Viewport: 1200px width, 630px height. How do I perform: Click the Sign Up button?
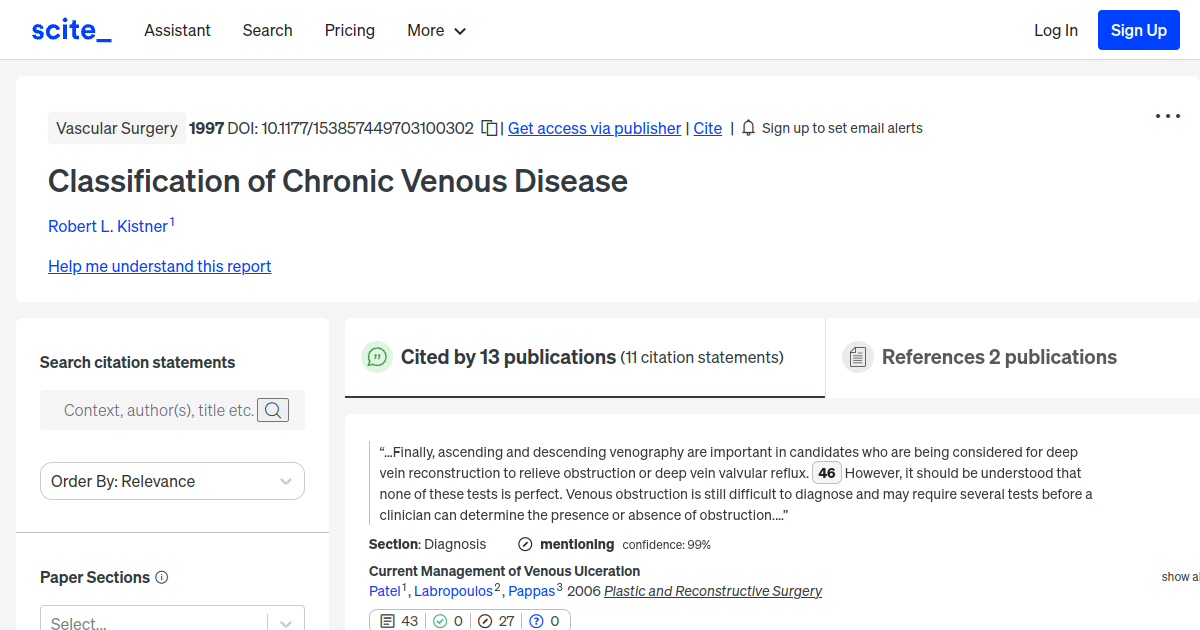point(1138,30)
